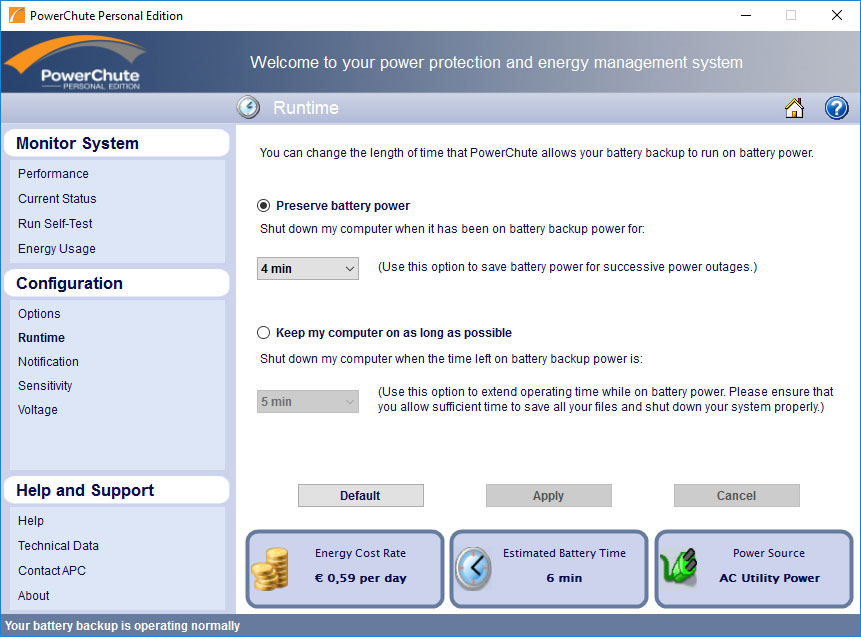
Task: Go to Run Self-Test
Action: tap(55, 223)
